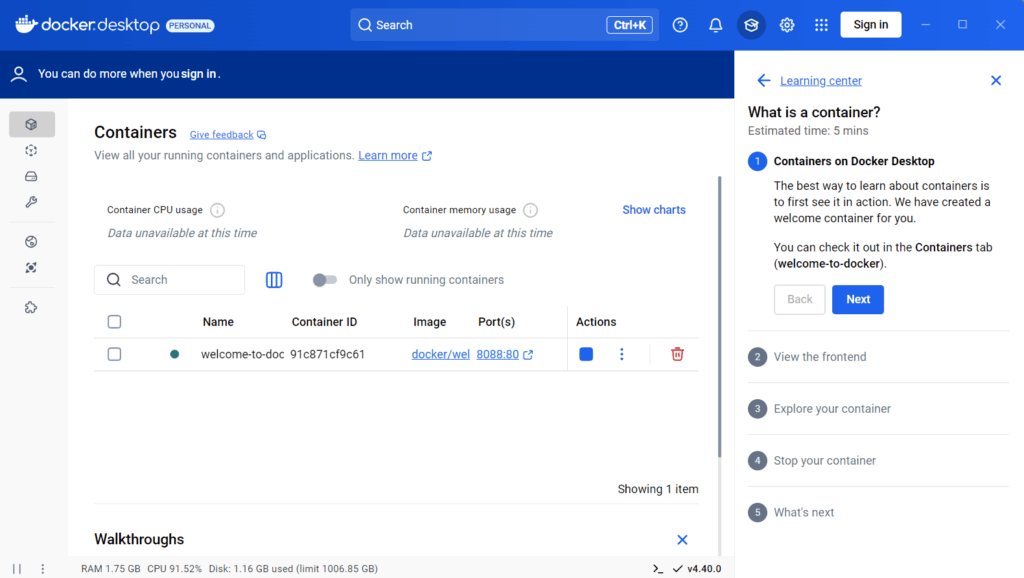Sort by the Port(s) column header
1024x578 pixels.
[496, 322]
